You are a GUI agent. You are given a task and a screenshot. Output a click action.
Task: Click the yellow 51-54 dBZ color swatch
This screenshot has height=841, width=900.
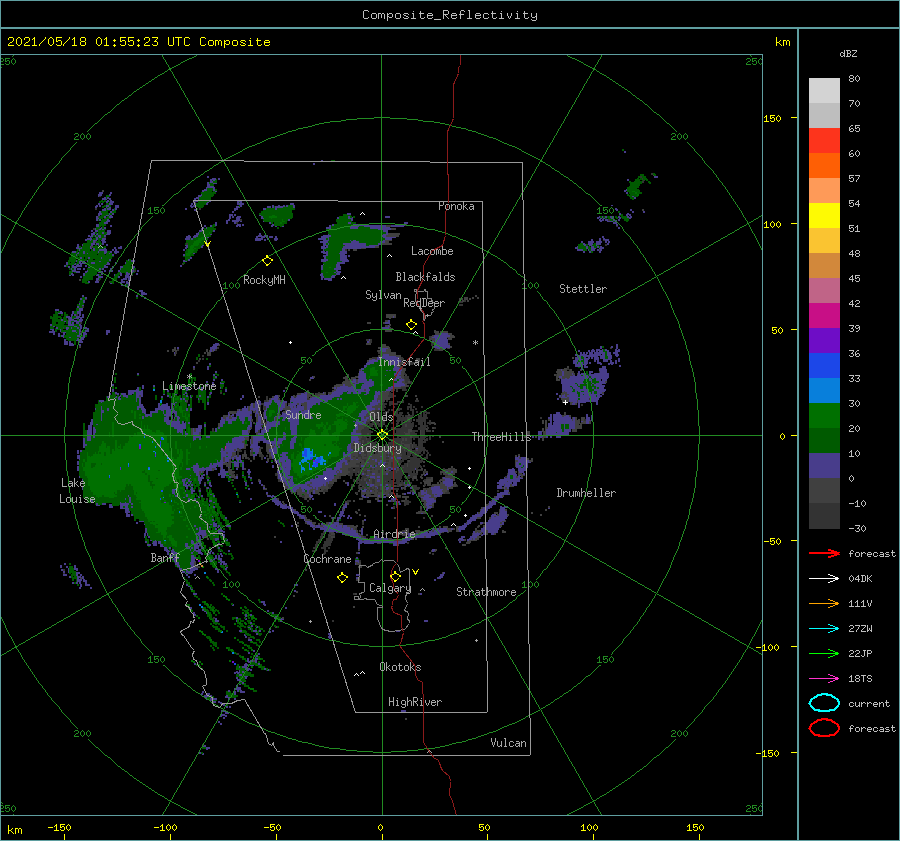824,216
